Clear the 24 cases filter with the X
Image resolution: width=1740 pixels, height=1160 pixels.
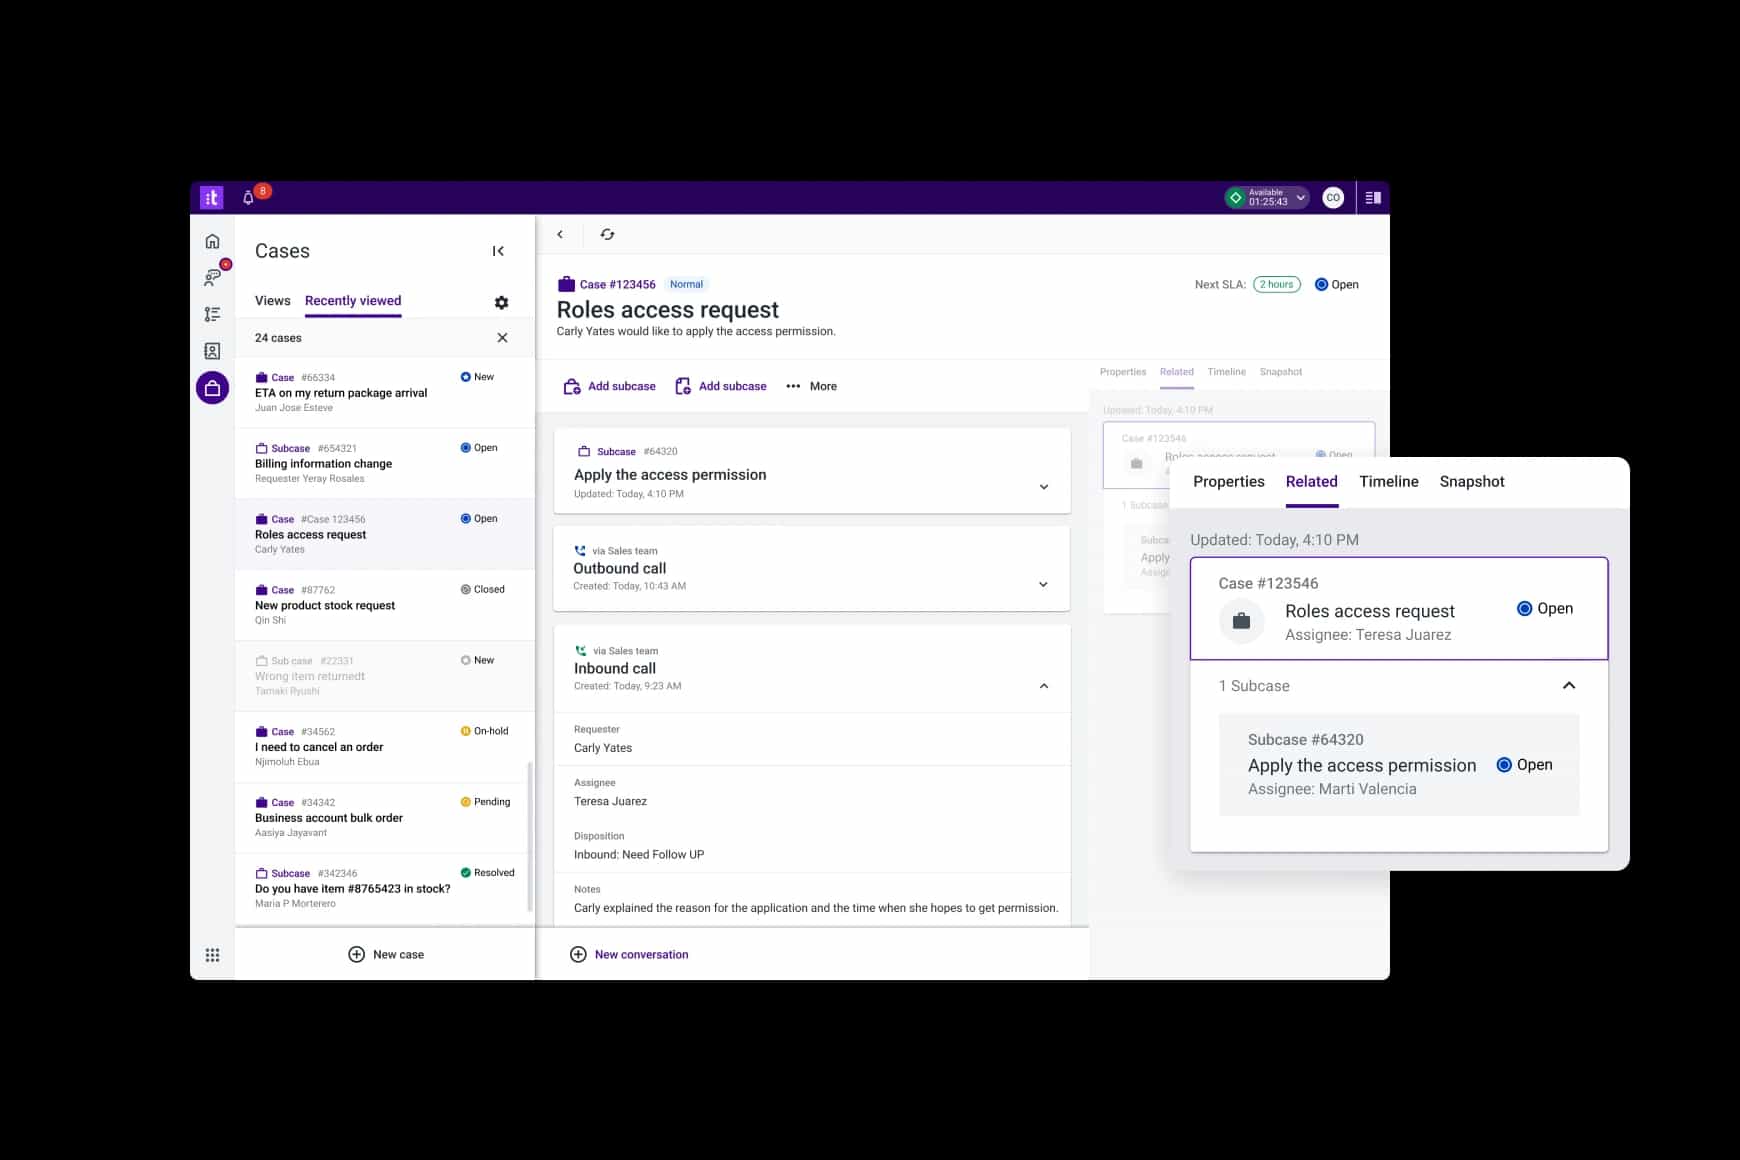pyautogui.click(x=503, y=338)
